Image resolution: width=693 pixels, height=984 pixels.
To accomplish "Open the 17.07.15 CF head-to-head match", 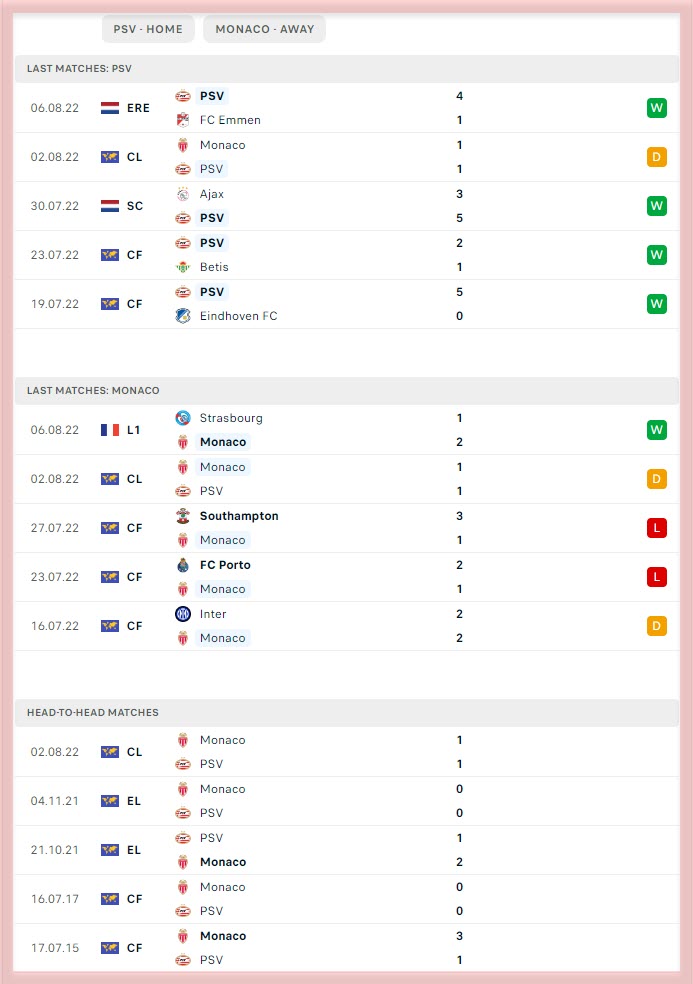I will point(346,948).
